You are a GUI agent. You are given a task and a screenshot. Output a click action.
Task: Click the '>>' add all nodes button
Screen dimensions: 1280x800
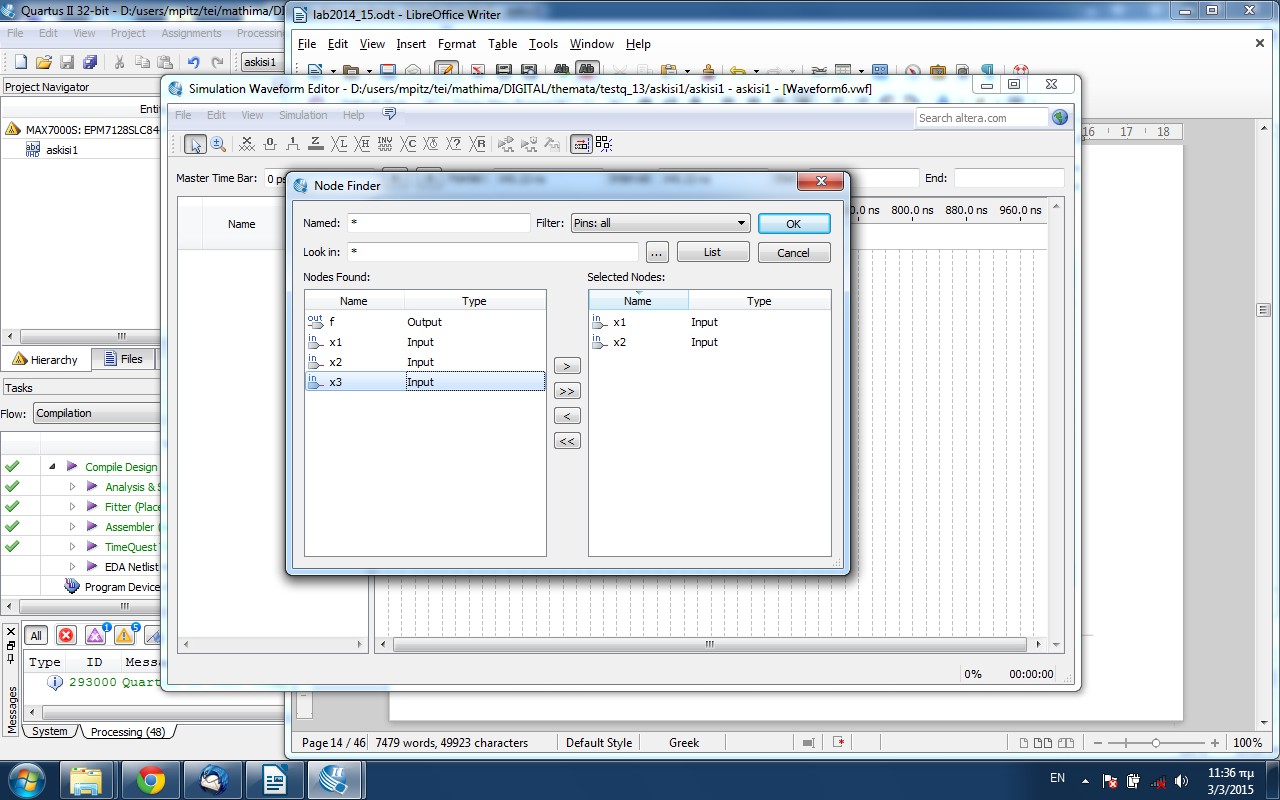[x=567, y=391]
